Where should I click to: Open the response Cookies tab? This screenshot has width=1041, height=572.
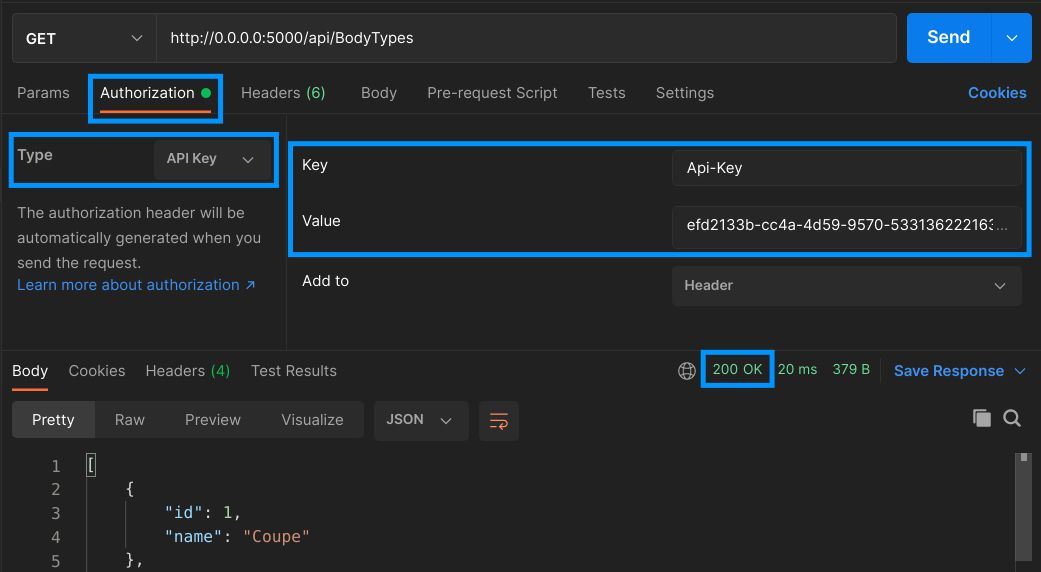[97, 371]
